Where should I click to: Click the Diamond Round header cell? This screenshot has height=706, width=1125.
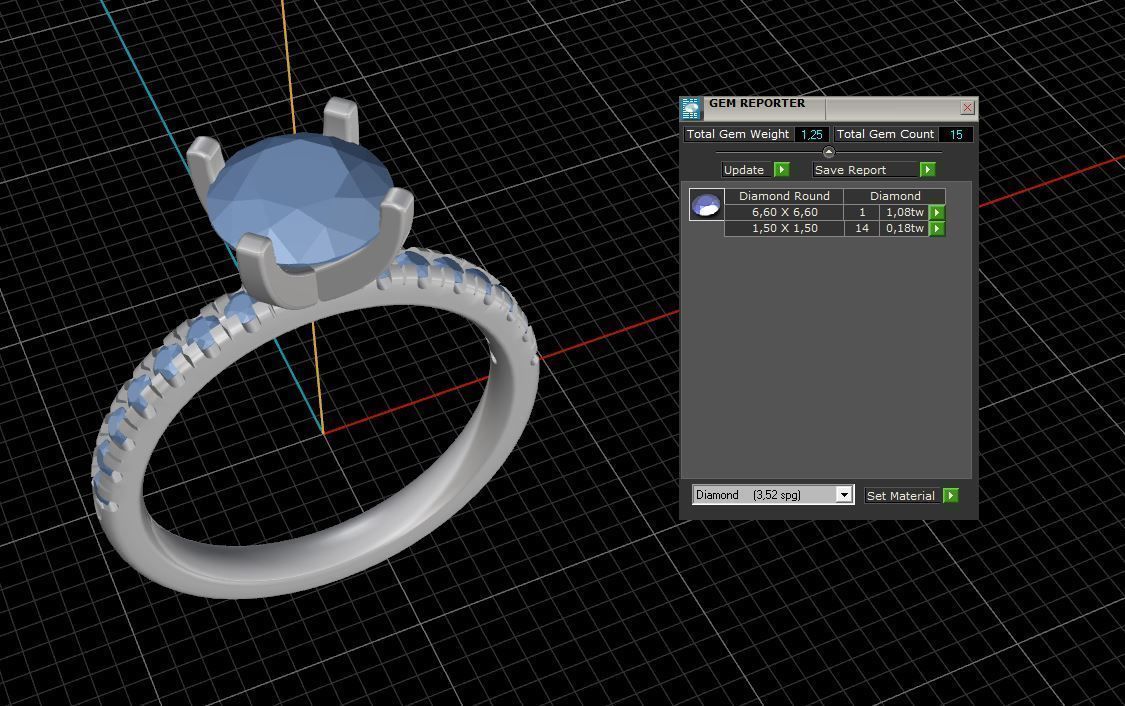784,196
